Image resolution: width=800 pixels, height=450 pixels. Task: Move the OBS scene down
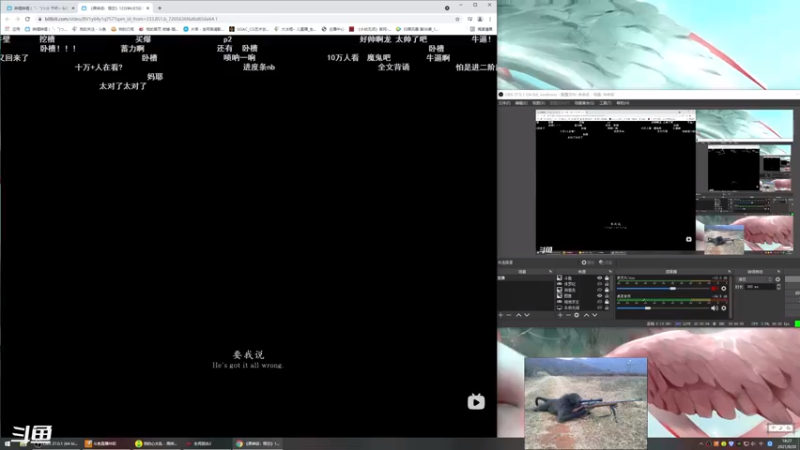527,315
